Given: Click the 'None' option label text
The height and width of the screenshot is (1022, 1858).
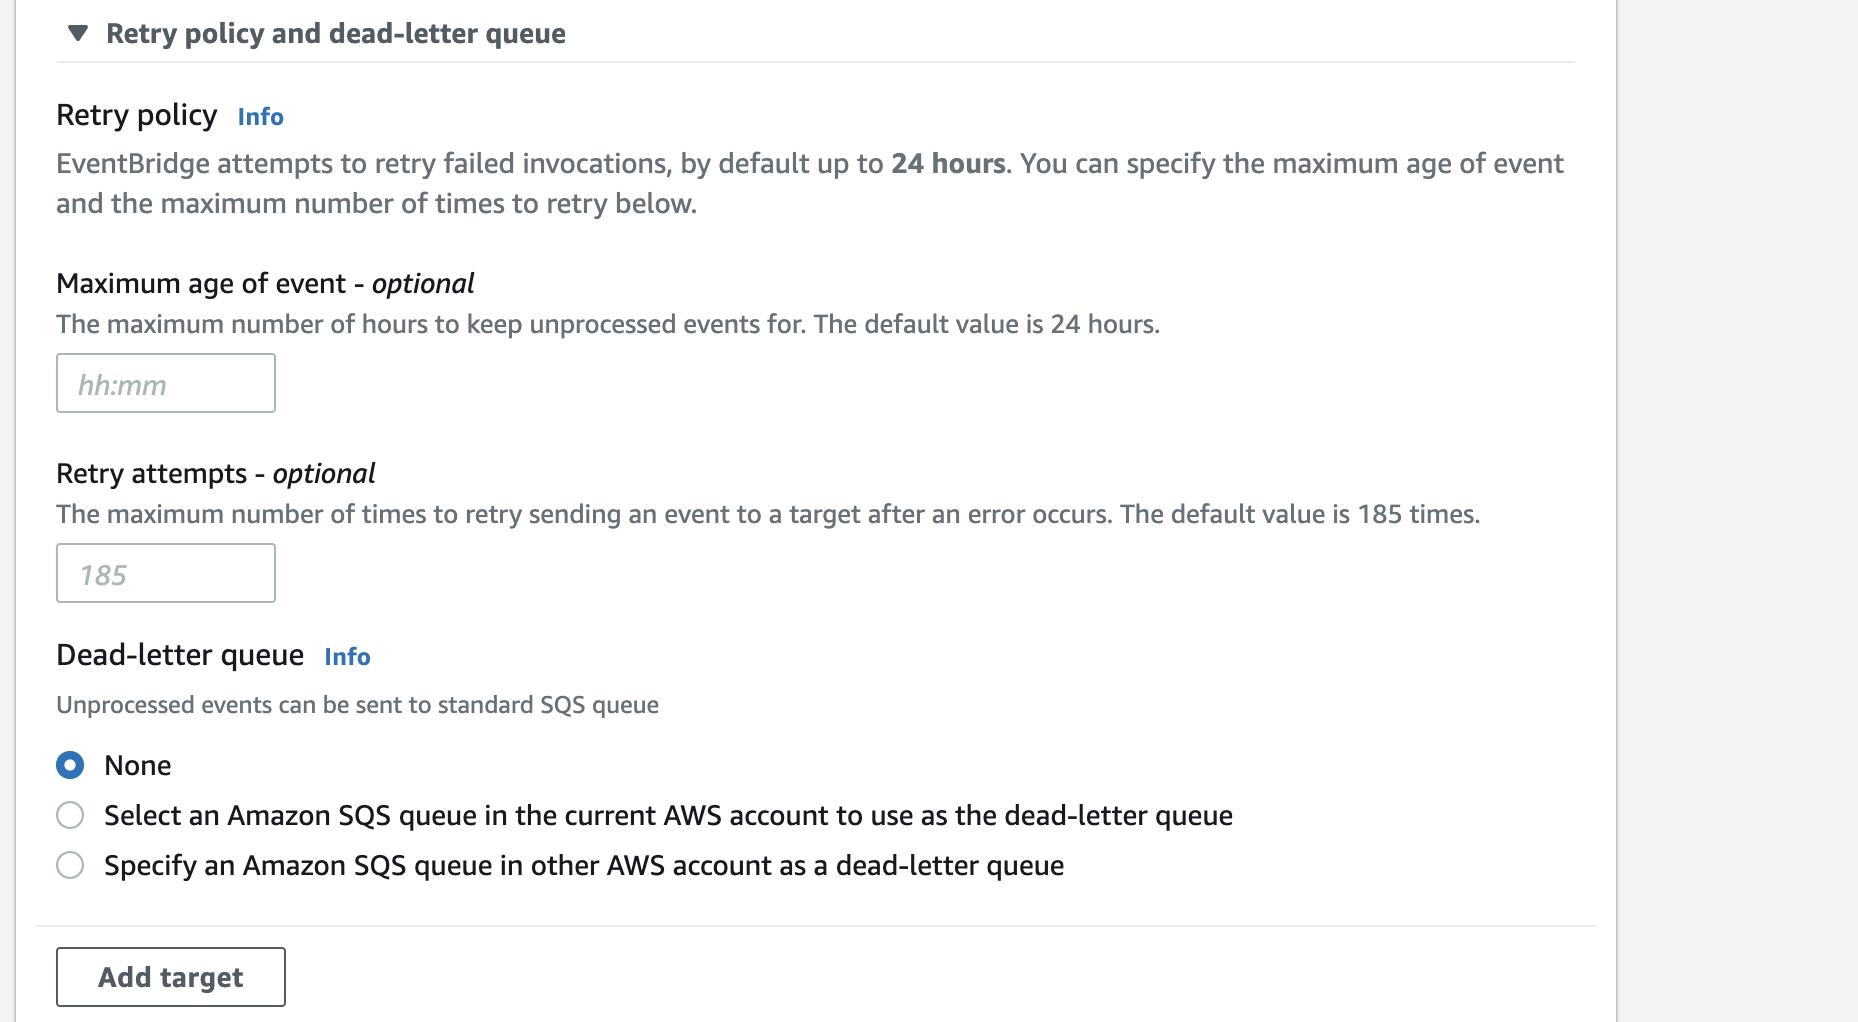Looking at the screenshot, I should (138, 766).
